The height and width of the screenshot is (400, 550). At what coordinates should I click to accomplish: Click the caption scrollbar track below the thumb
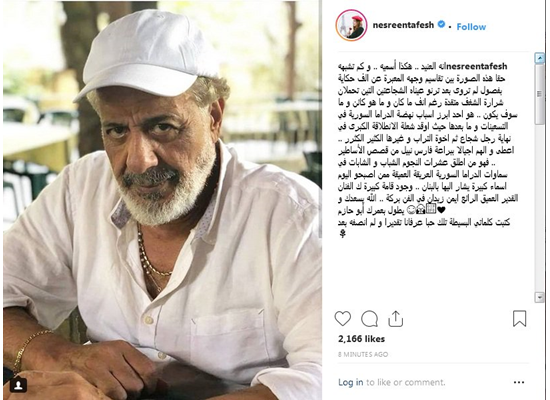click(539, 208)
